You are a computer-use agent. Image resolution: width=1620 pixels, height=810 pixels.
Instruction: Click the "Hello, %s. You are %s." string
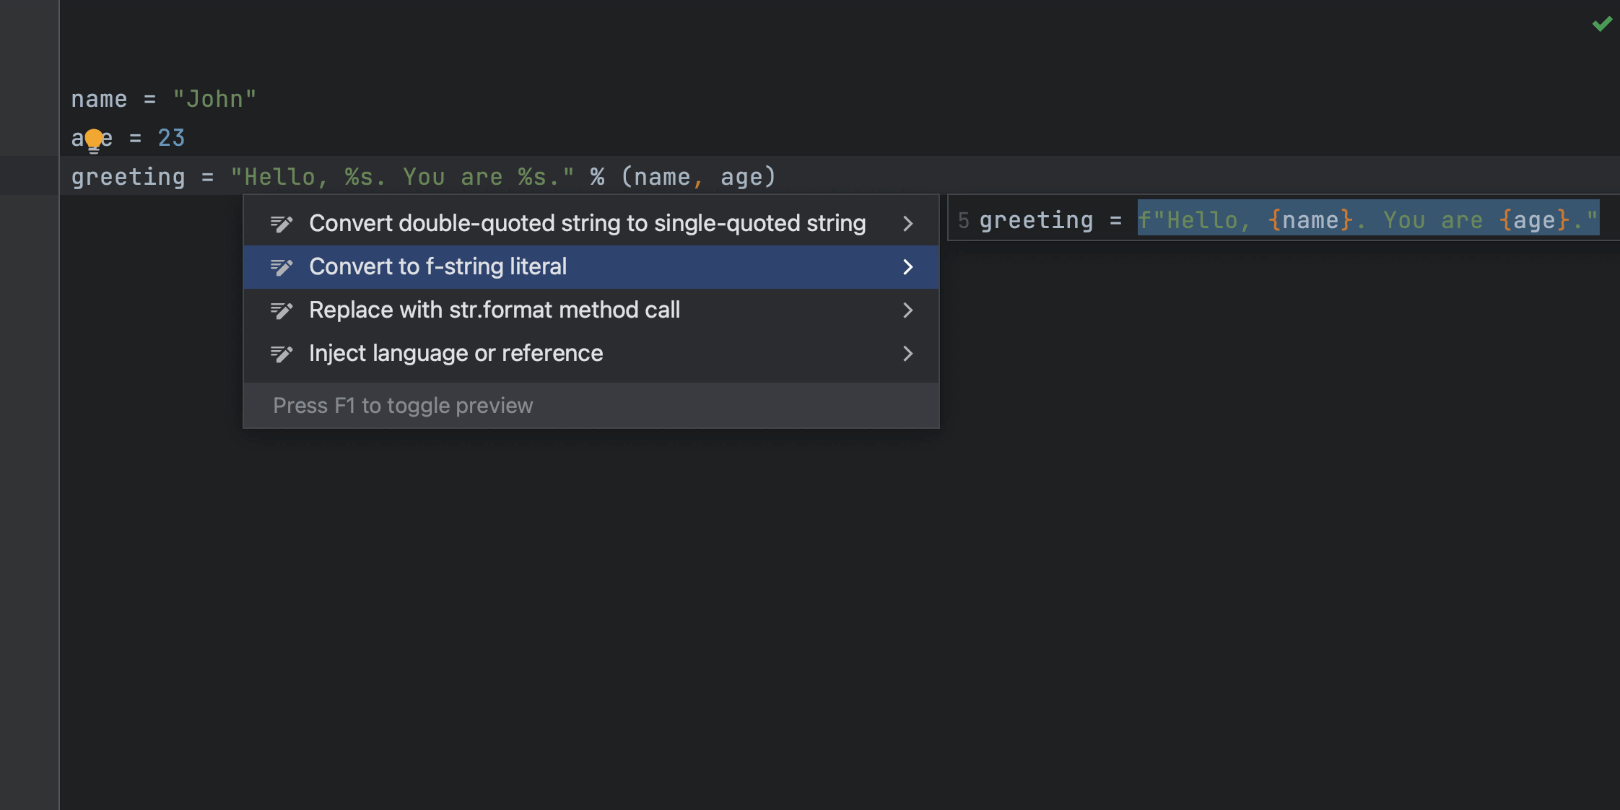[402, 178]
